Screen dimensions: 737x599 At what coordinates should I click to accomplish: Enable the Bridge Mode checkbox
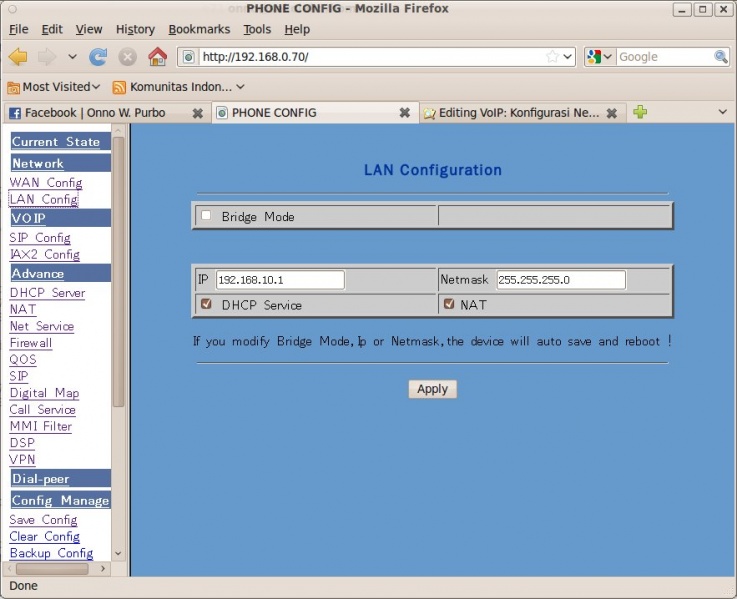pos(206,216)
